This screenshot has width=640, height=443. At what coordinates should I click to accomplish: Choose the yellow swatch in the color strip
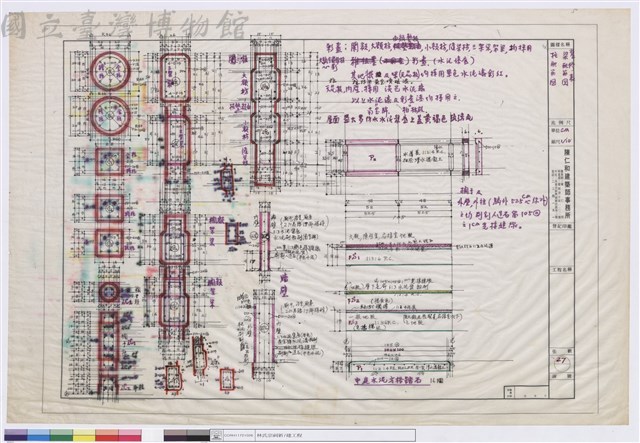84,435
